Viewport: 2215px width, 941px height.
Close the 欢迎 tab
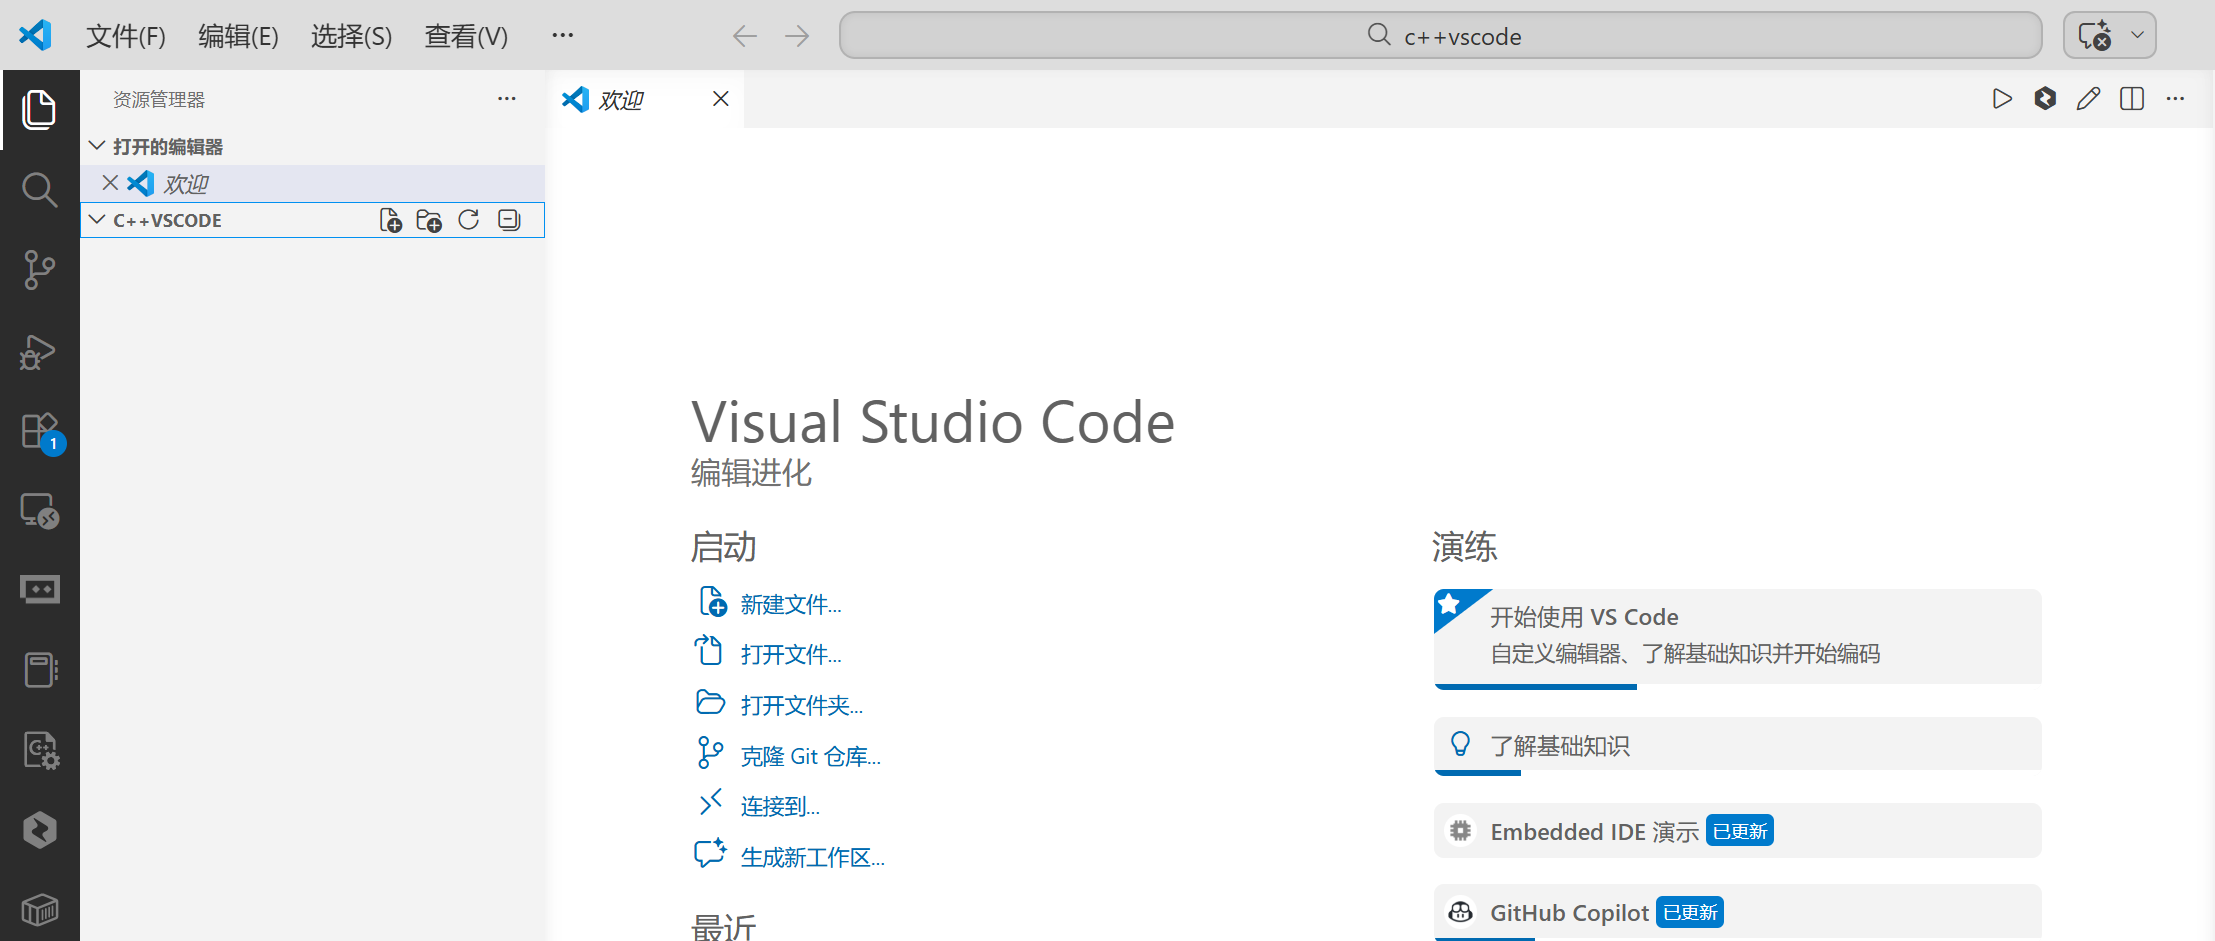click(x=720, y=99)
